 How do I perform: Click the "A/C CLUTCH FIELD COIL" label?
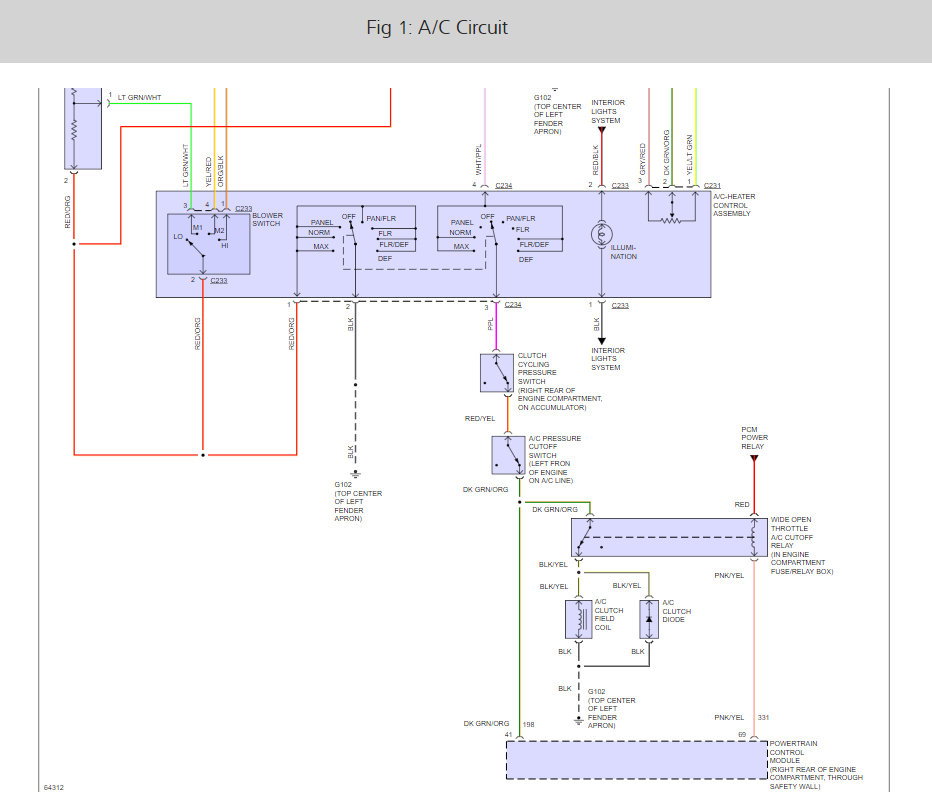coord(609,614)
